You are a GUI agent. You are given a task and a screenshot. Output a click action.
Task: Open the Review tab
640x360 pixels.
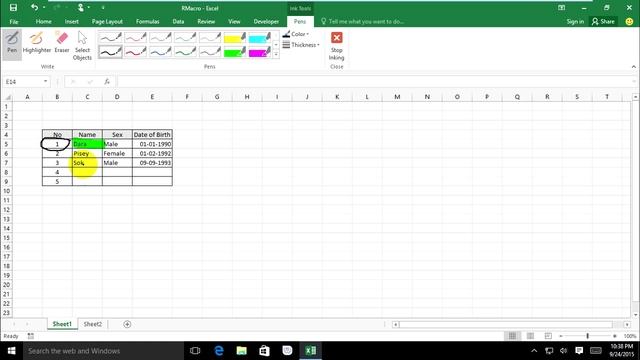point(206,22)
